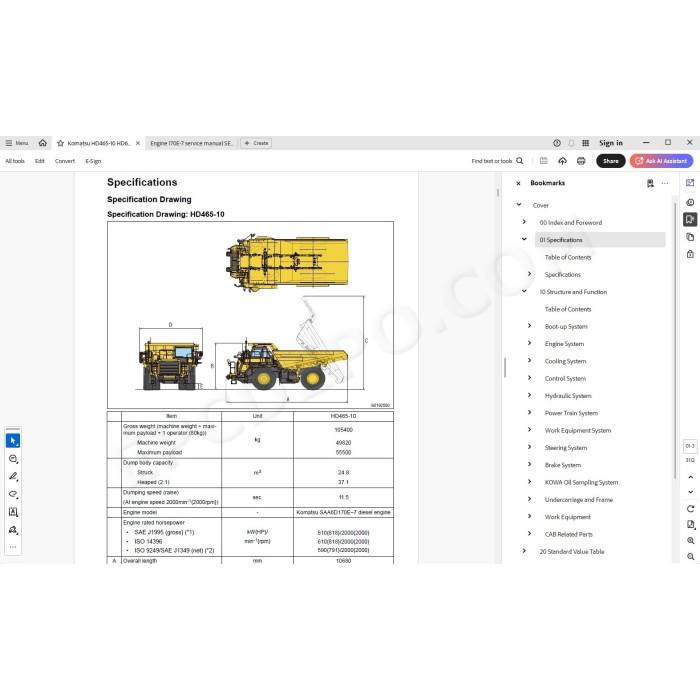
Task: Click the add comment tool in quick toolbar
Action: [13, 459]
